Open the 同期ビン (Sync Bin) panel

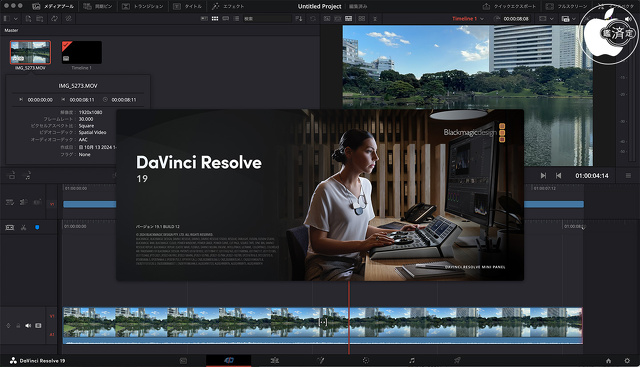[x=98, y=6]
